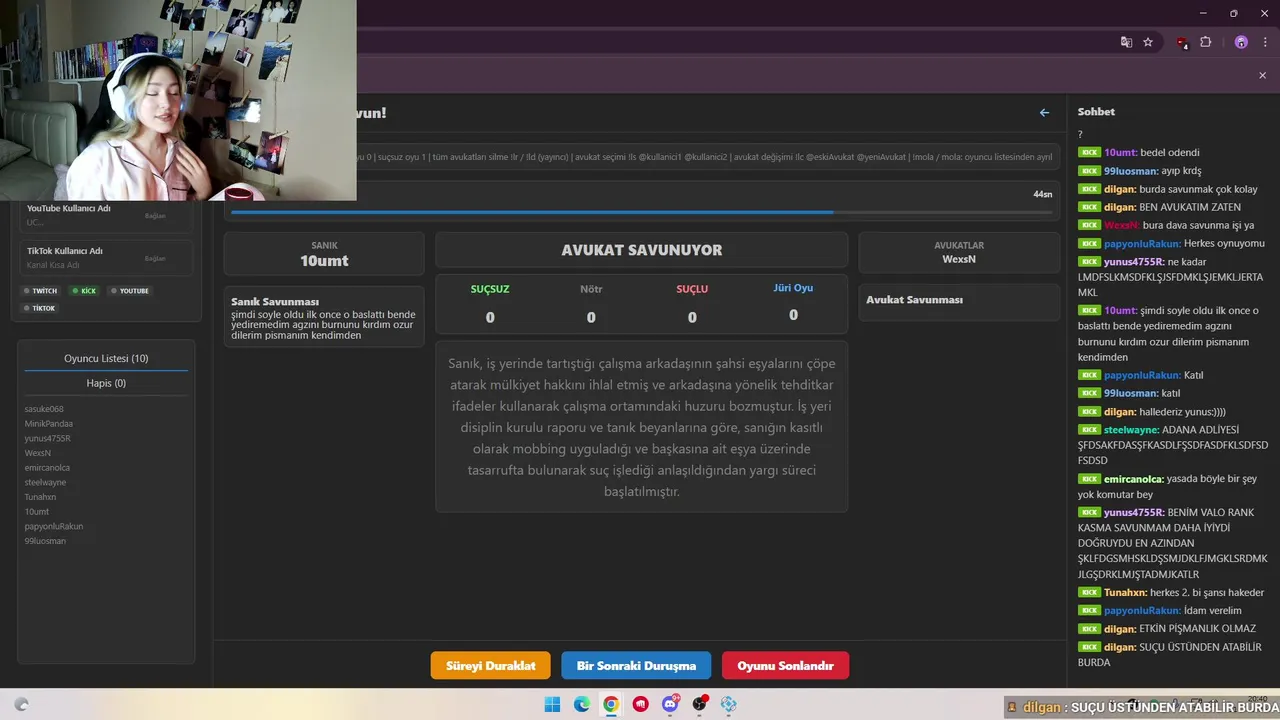Switch to Chrome in the taskbar
The height and width of the screenshot is (720, 1280).
pyautogui.click(x=611, y=704)
